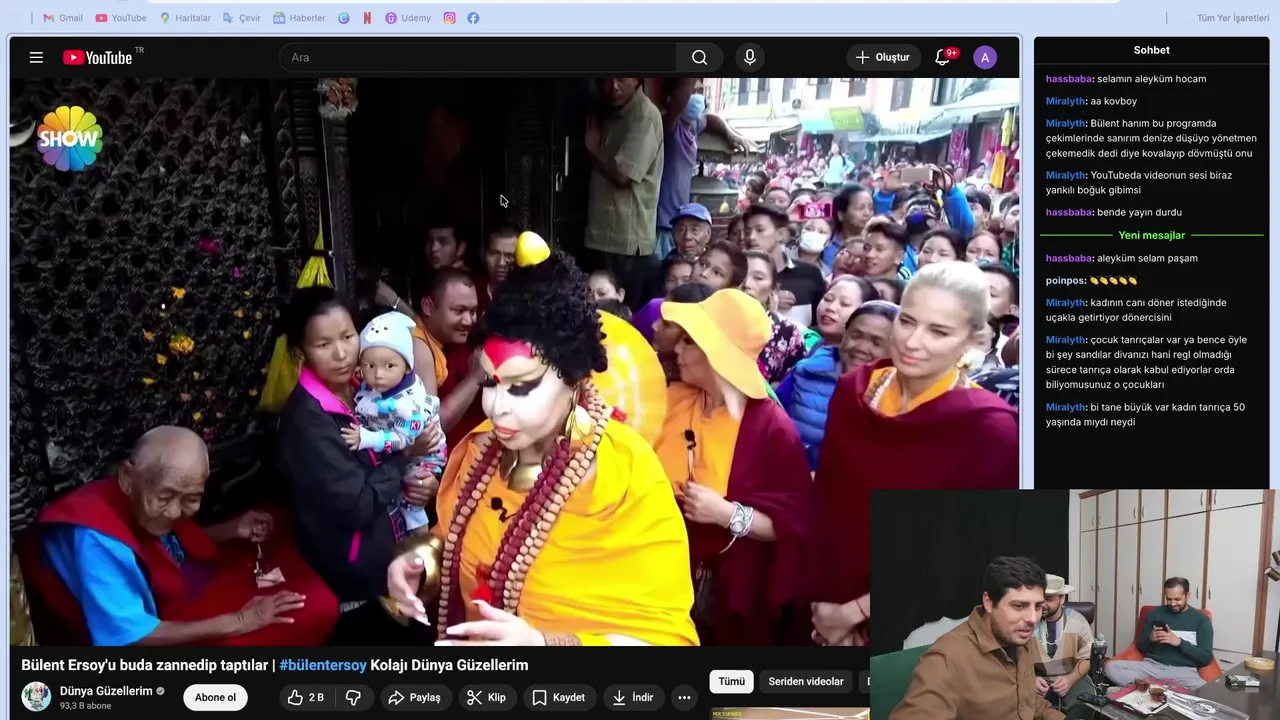Create a clip with Klip button
The width and height of the screenshot is (1280, 720).
click(487, 698)
